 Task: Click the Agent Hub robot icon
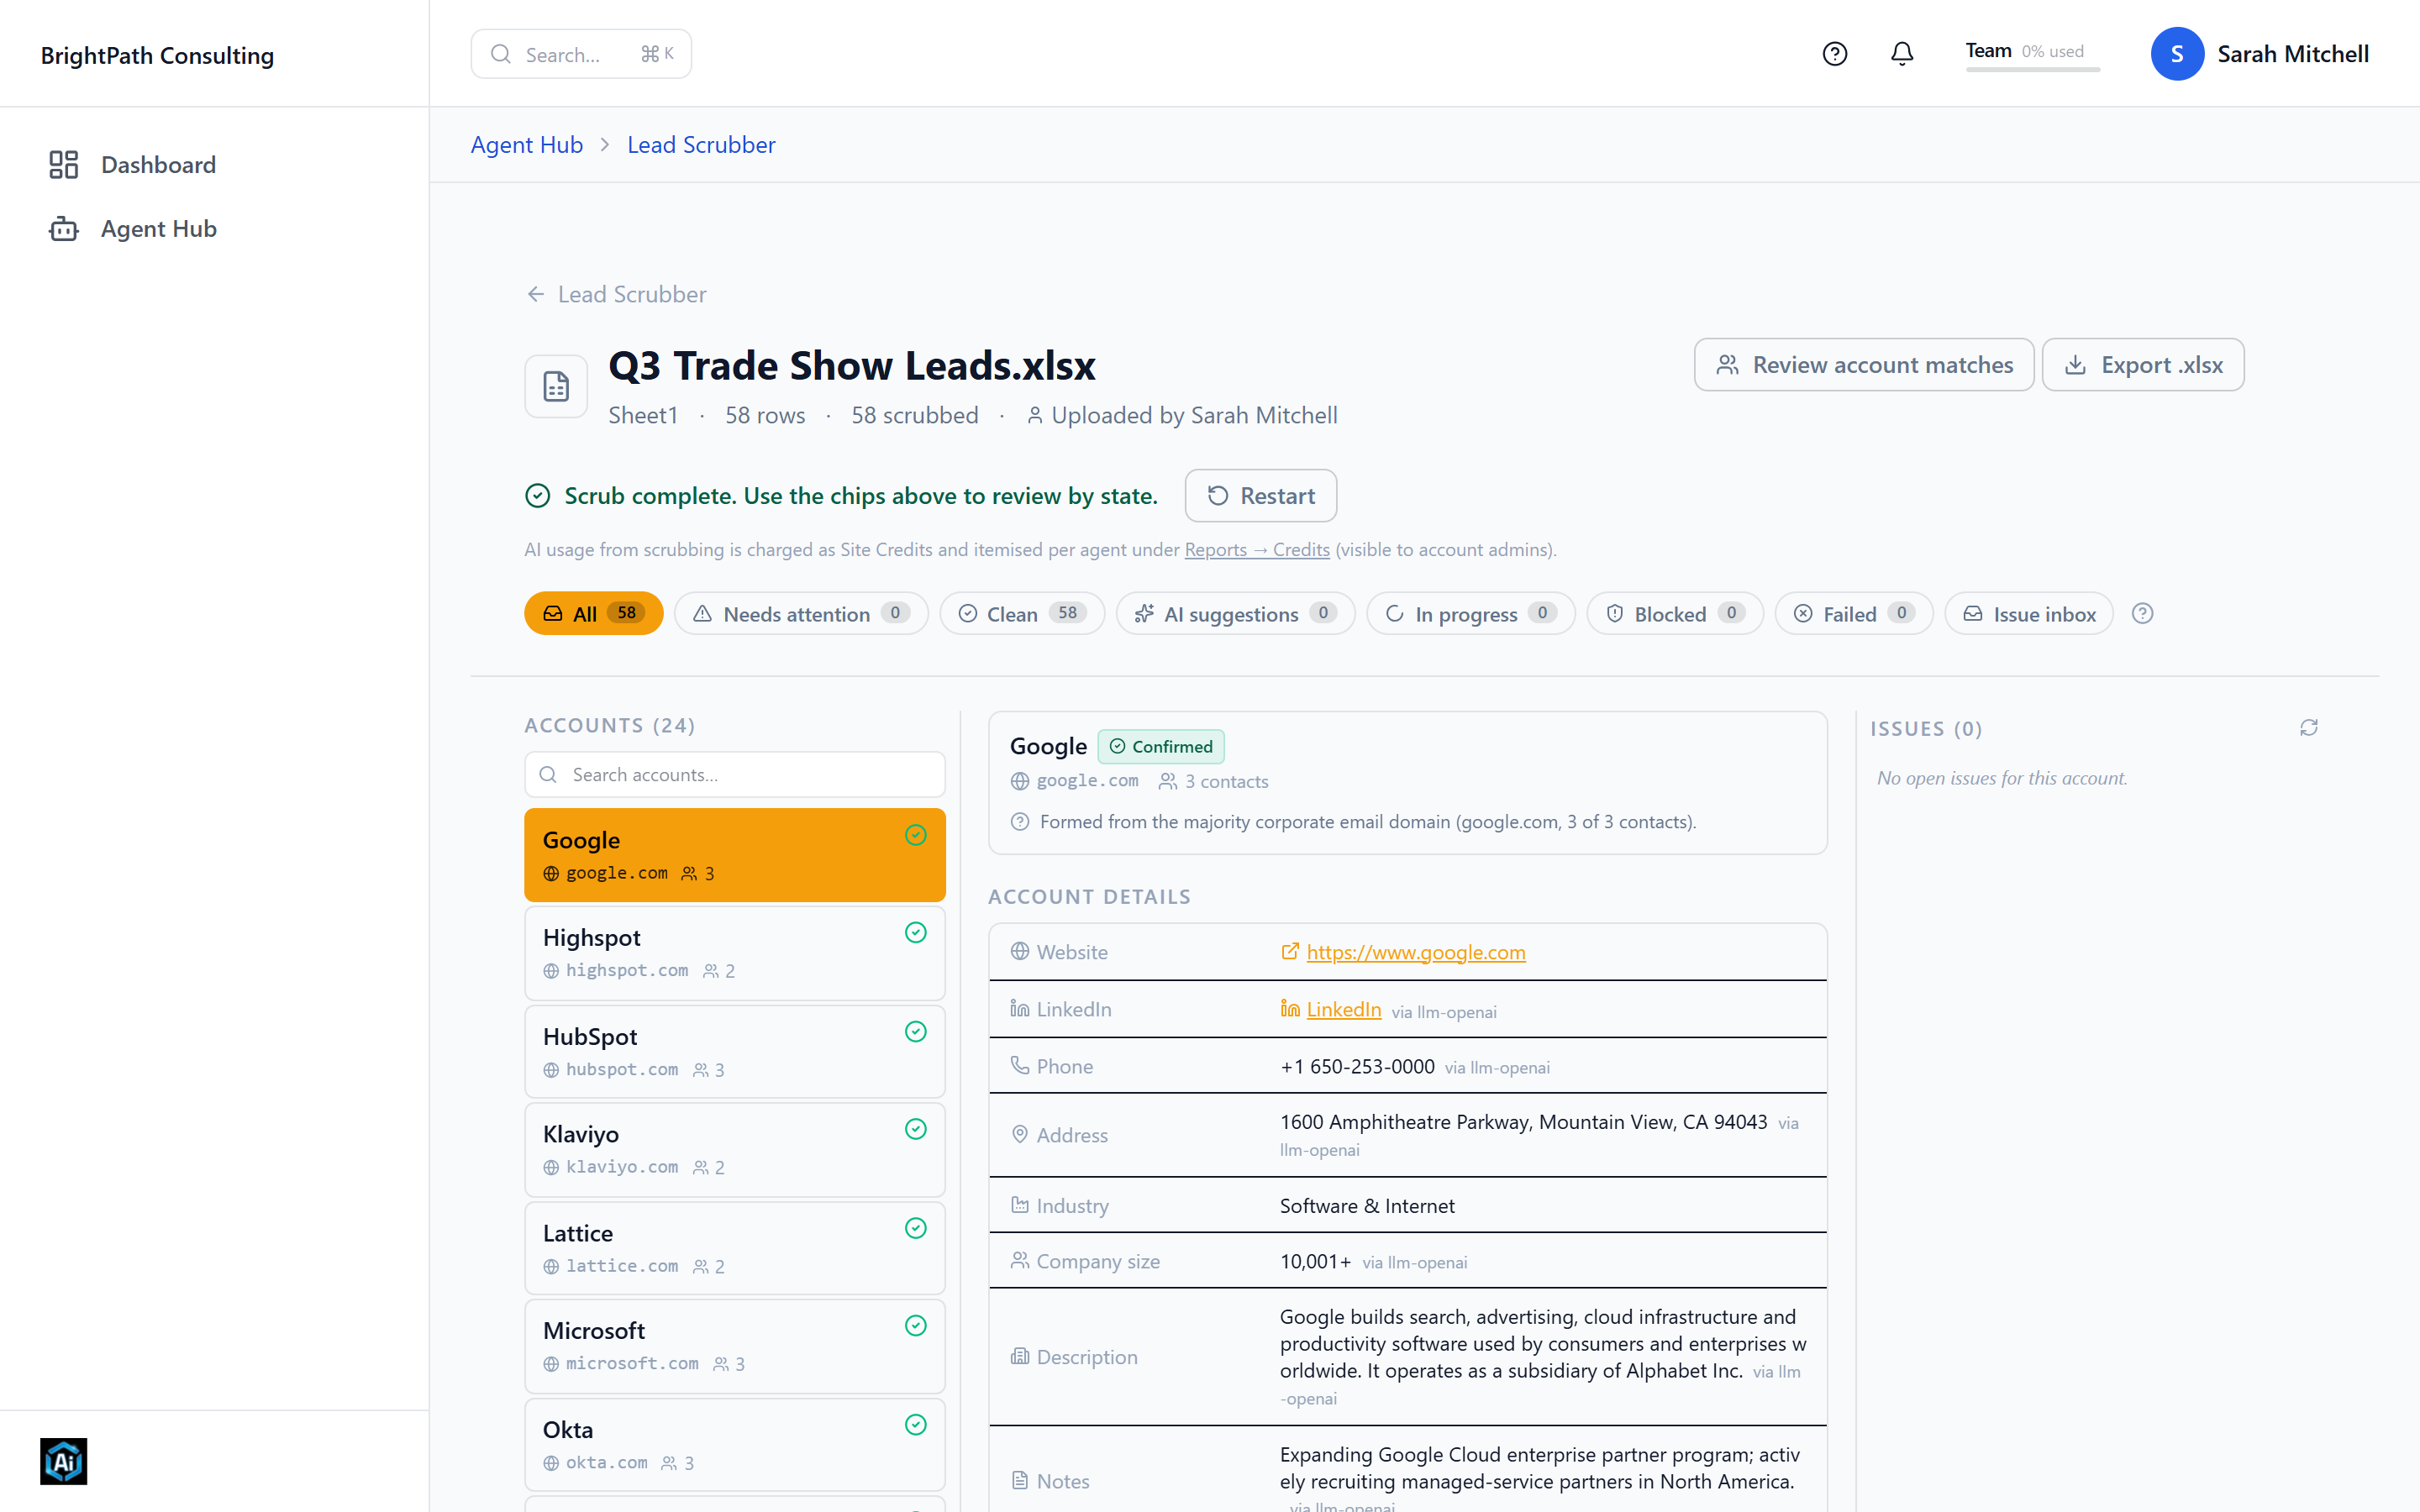point(64,229)
